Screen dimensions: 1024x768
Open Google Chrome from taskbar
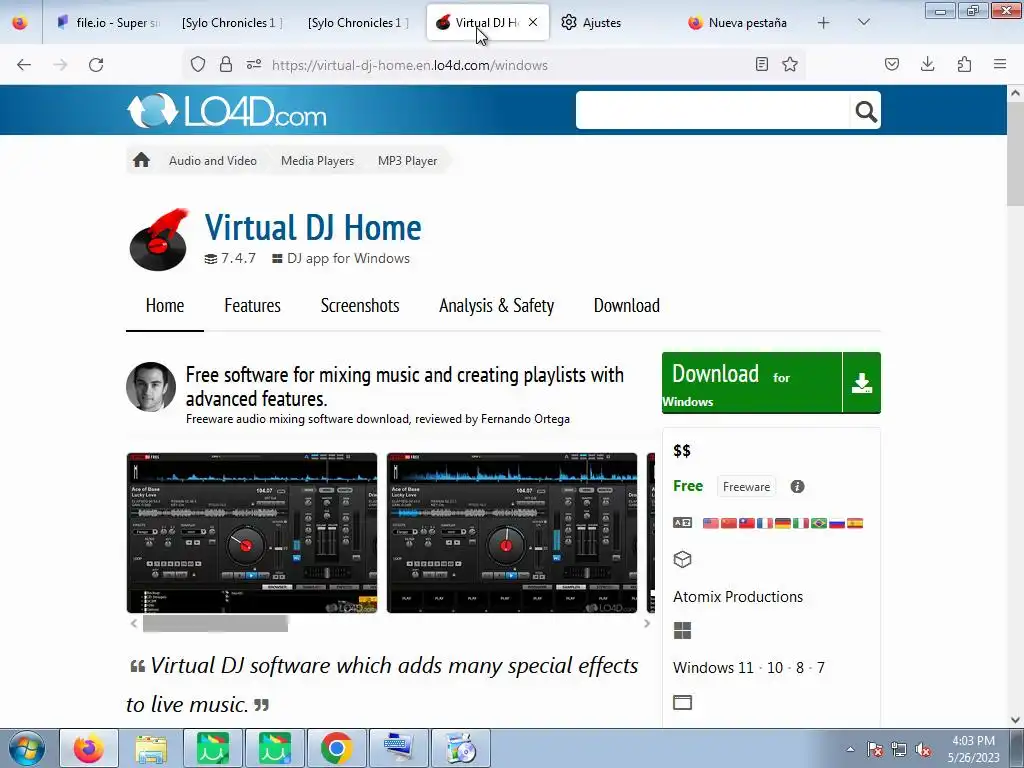click(336, 748)
